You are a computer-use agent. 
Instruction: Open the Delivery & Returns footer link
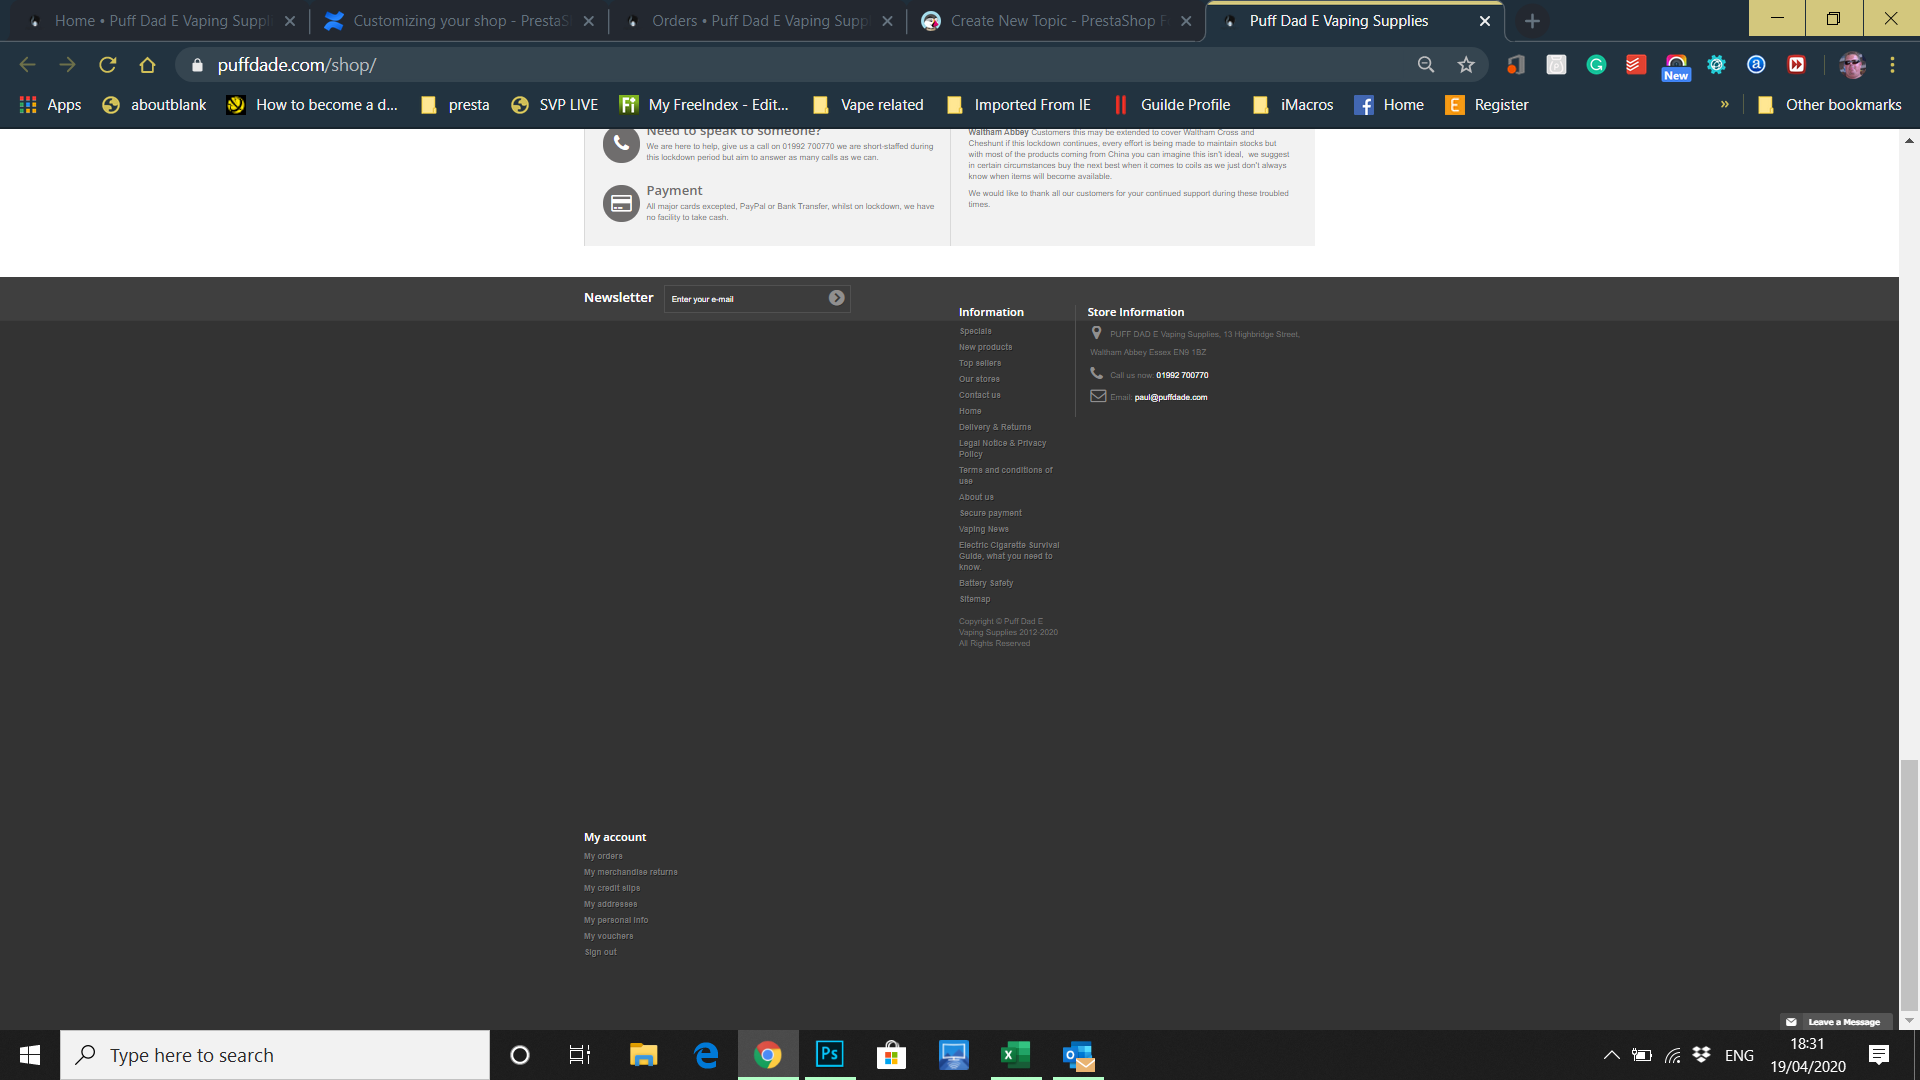pyautogui.click(x=994, y=427)
